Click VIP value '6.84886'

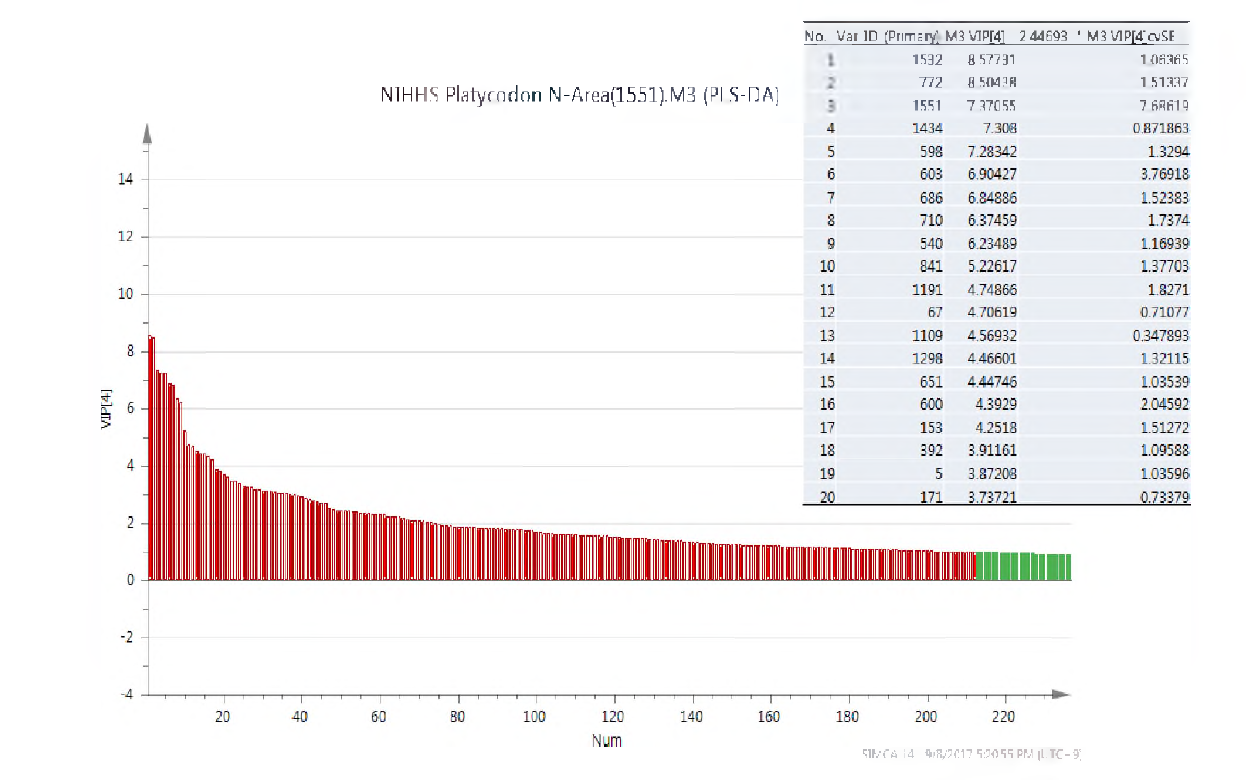pyautogui.click(x=991, y=197)
